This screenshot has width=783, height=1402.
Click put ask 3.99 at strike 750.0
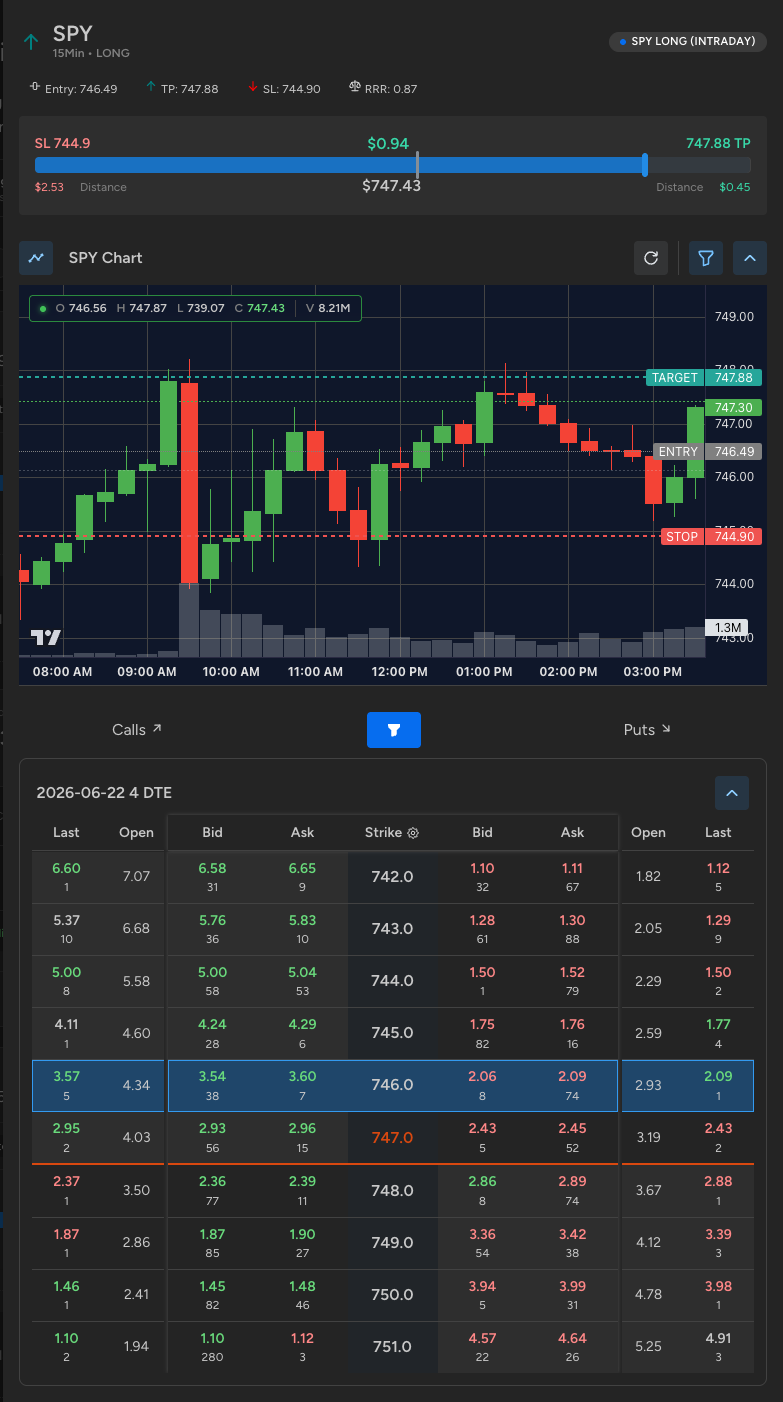point(572,1286)
